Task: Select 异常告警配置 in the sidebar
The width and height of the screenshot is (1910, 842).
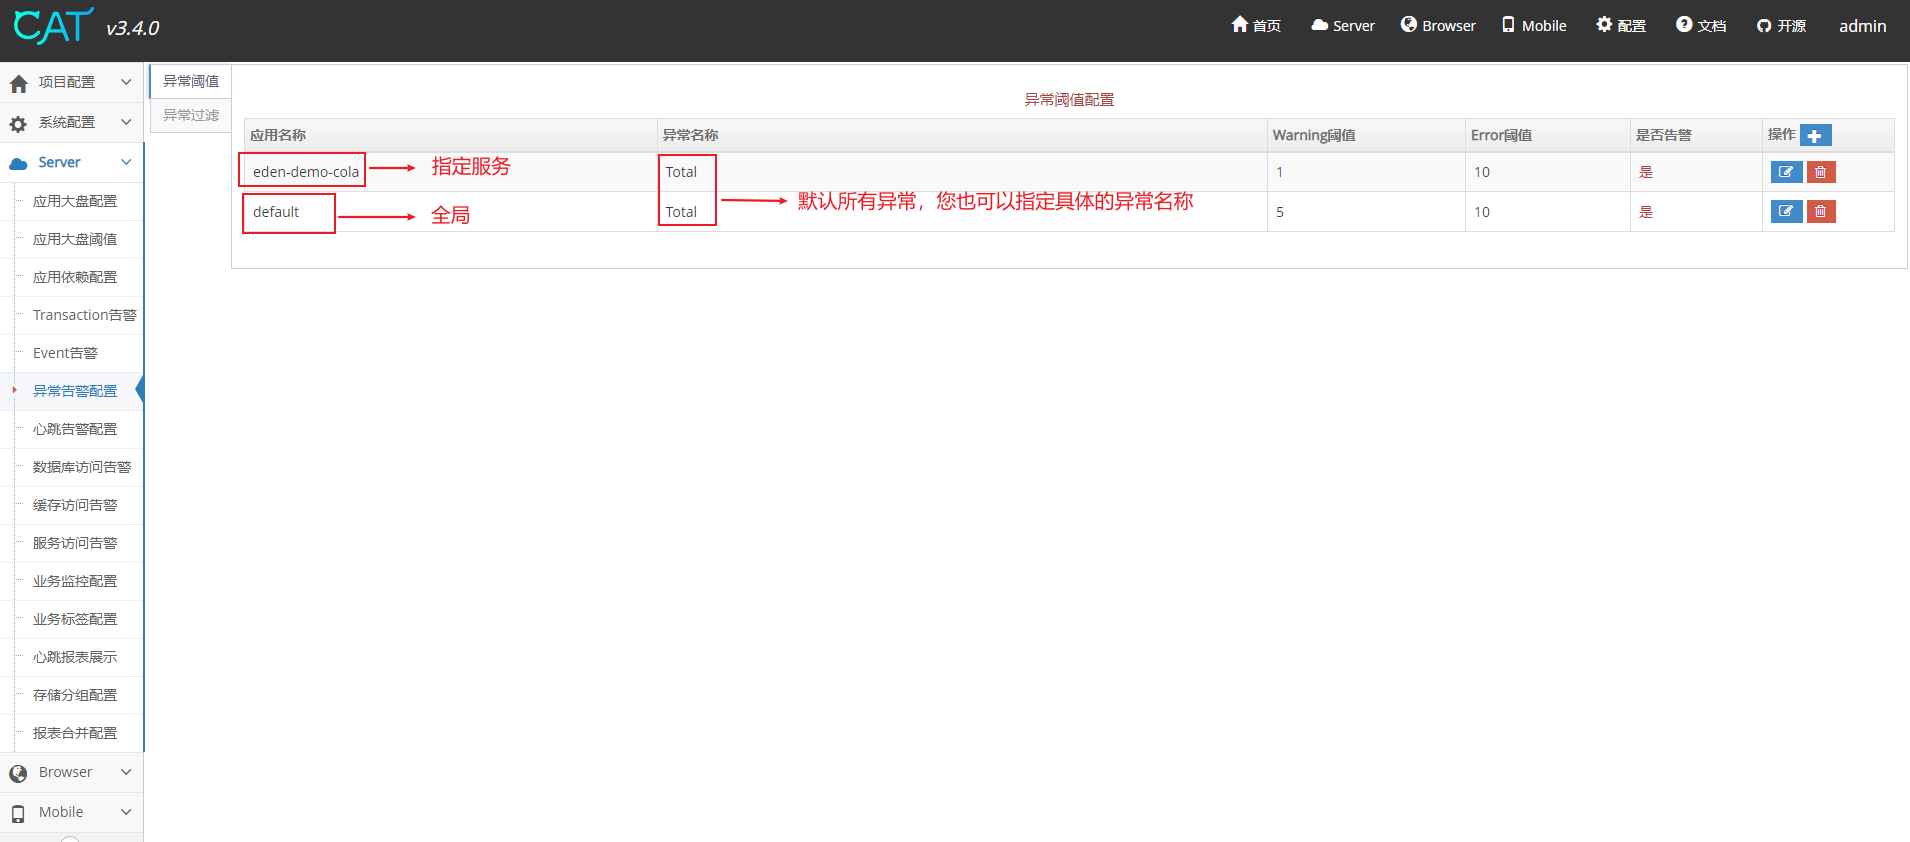Action: [75, 391]
